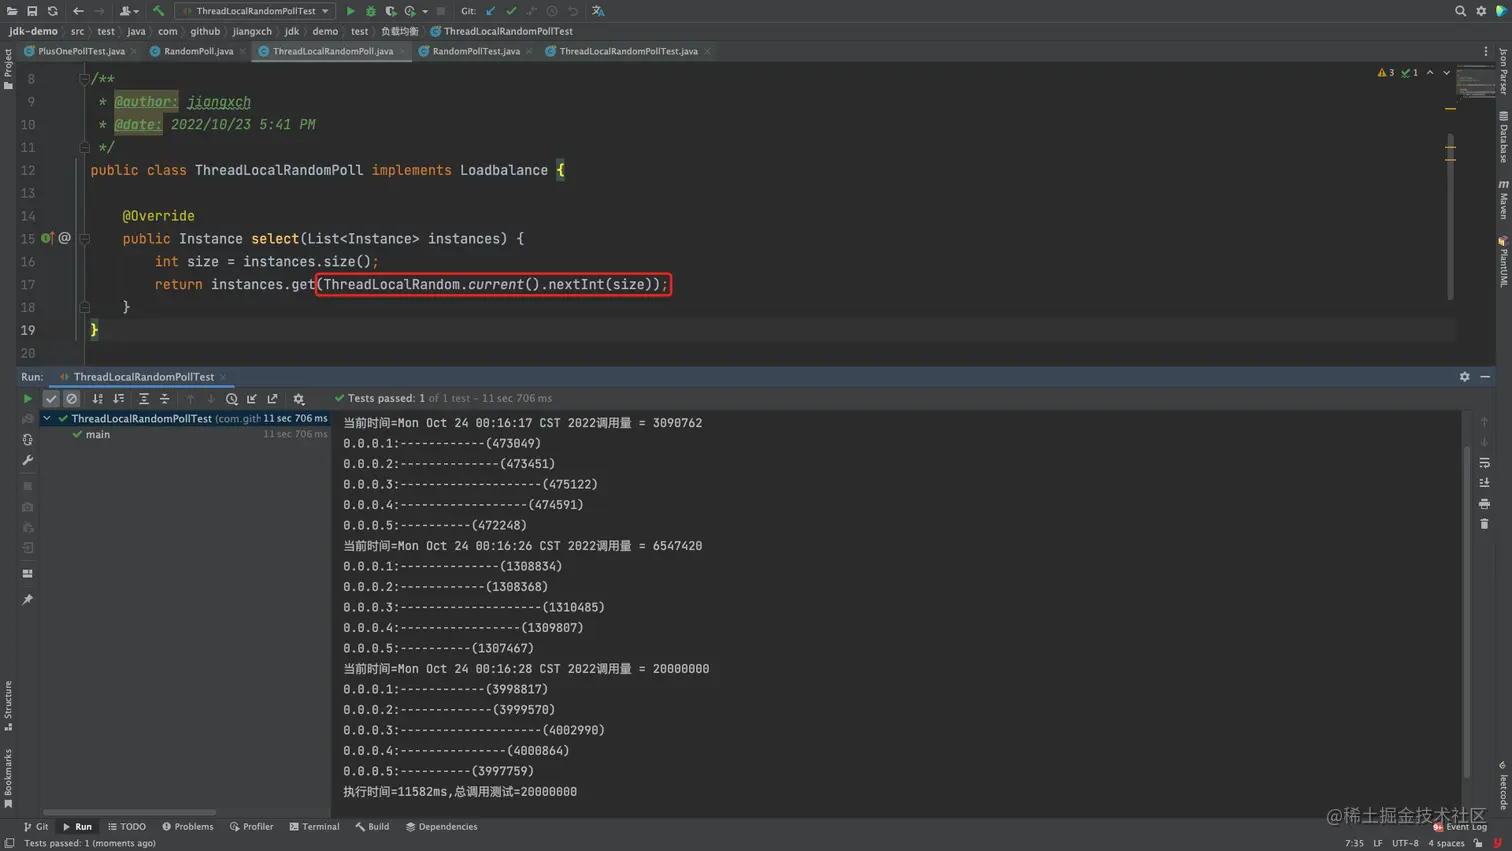This screenshot has height=851, width=1512.
Task: Toggle soft-wrap in the console output
Action: tap(1484, 463)
